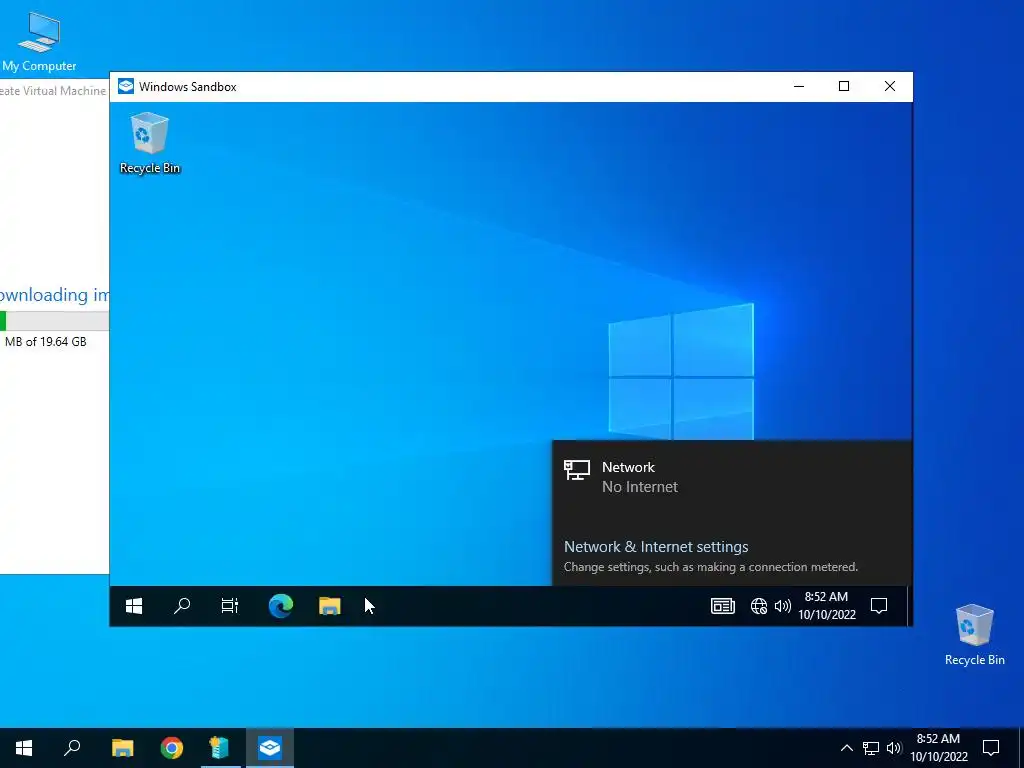Maximize the Windows Sandbox window

point(844,86)
